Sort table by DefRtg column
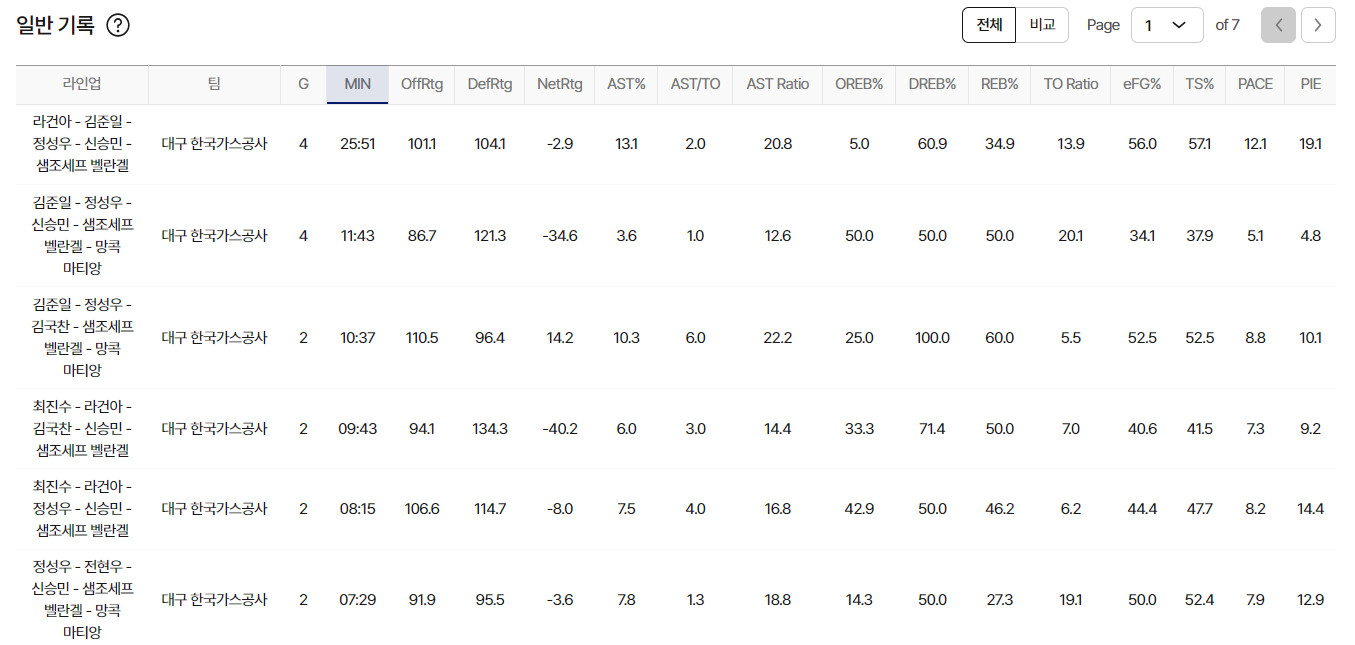 click(x=489, y=85)
